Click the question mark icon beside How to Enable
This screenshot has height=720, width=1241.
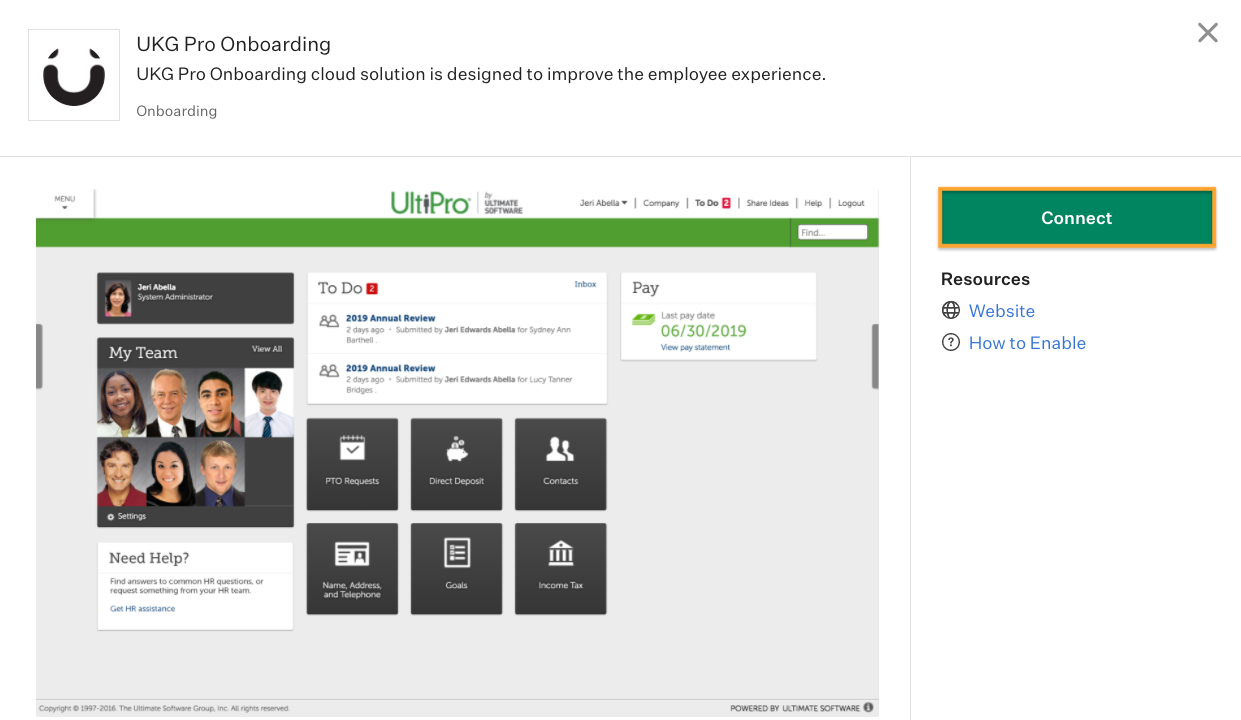click(x=951, y=343)
